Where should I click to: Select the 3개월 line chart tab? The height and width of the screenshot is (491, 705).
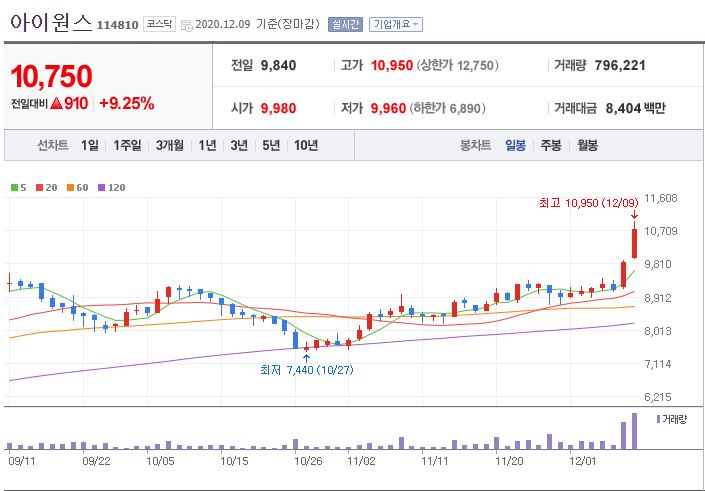(170, 145)
